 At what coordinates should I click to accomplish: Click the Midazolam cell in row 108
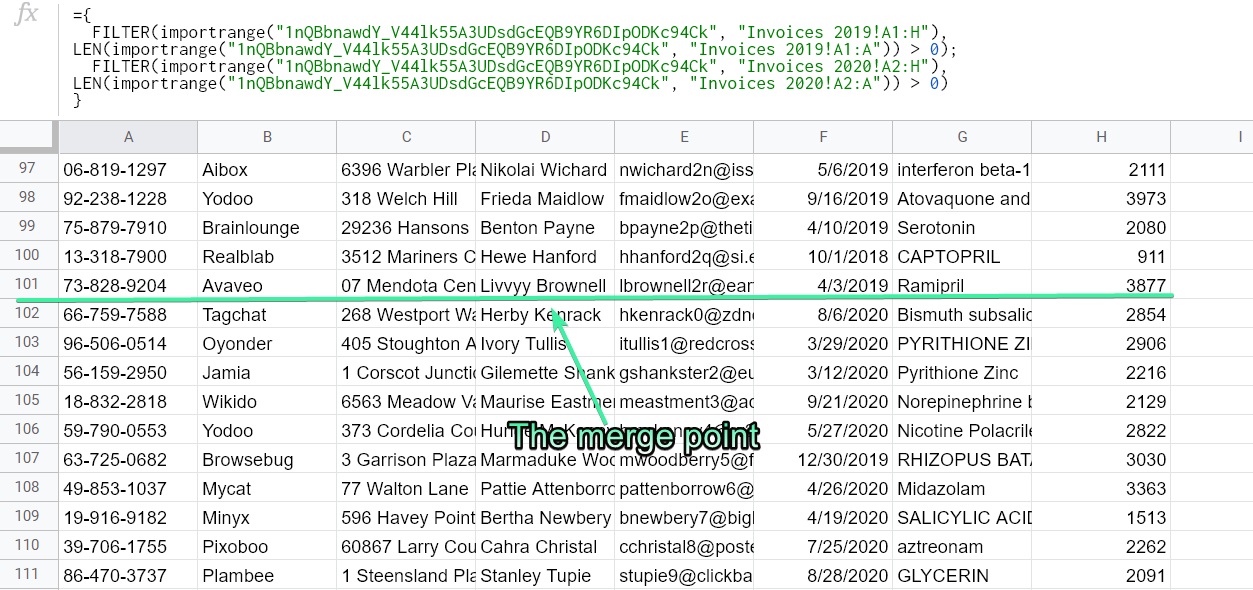pos(961,488)
